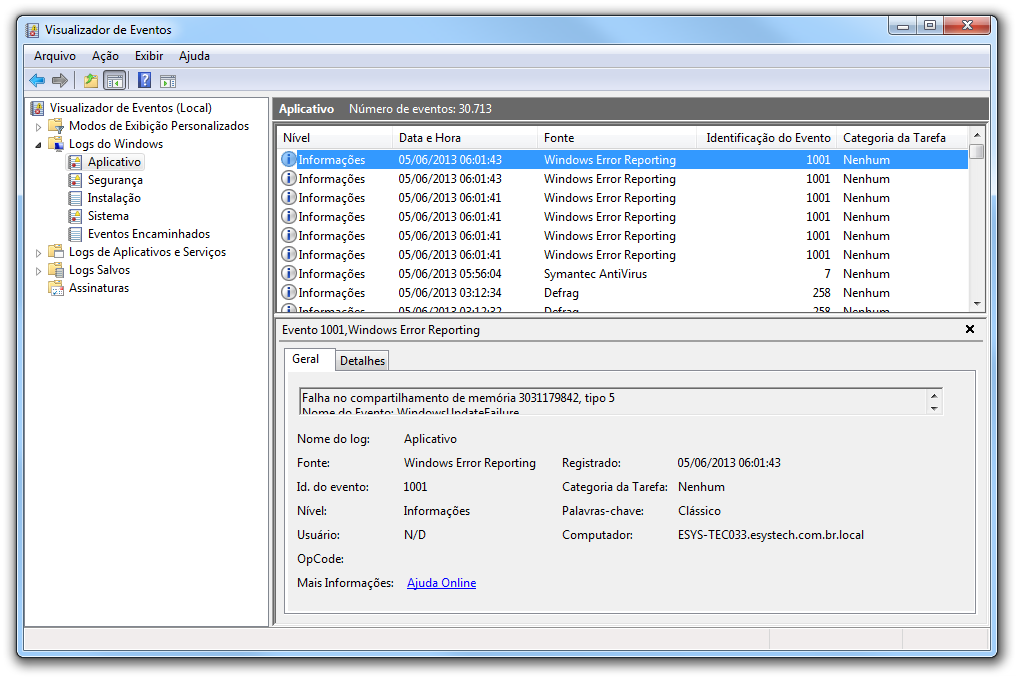Expand Logs de Aplicativos e Serviços node
This screenshot has height=679, width=1018.
pos(38,253)
